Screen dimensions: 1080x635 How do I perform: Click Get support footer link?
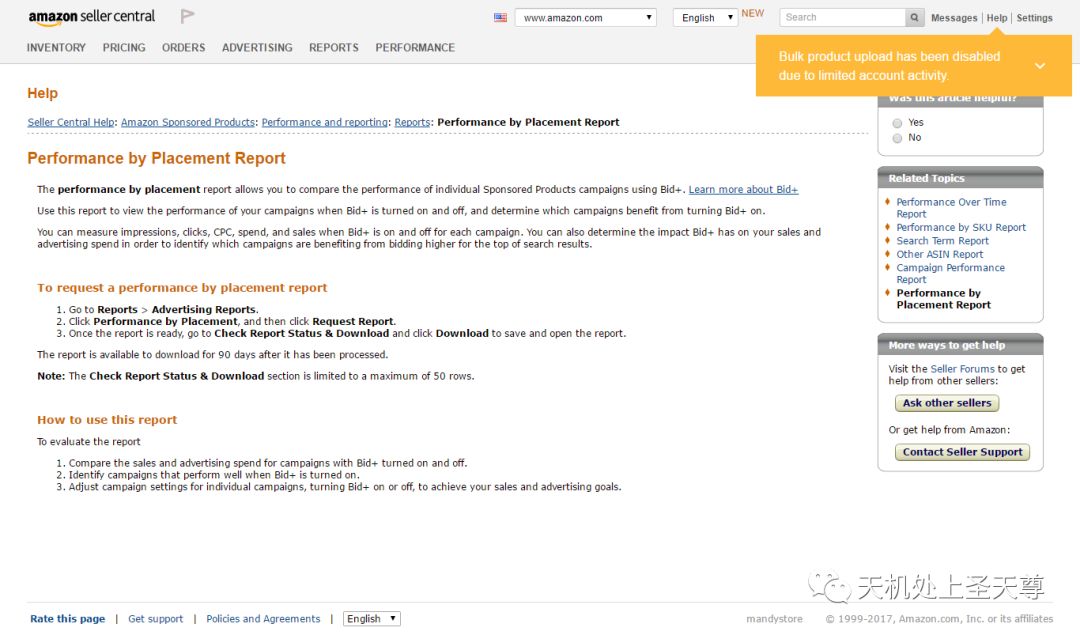click(156, 618)
